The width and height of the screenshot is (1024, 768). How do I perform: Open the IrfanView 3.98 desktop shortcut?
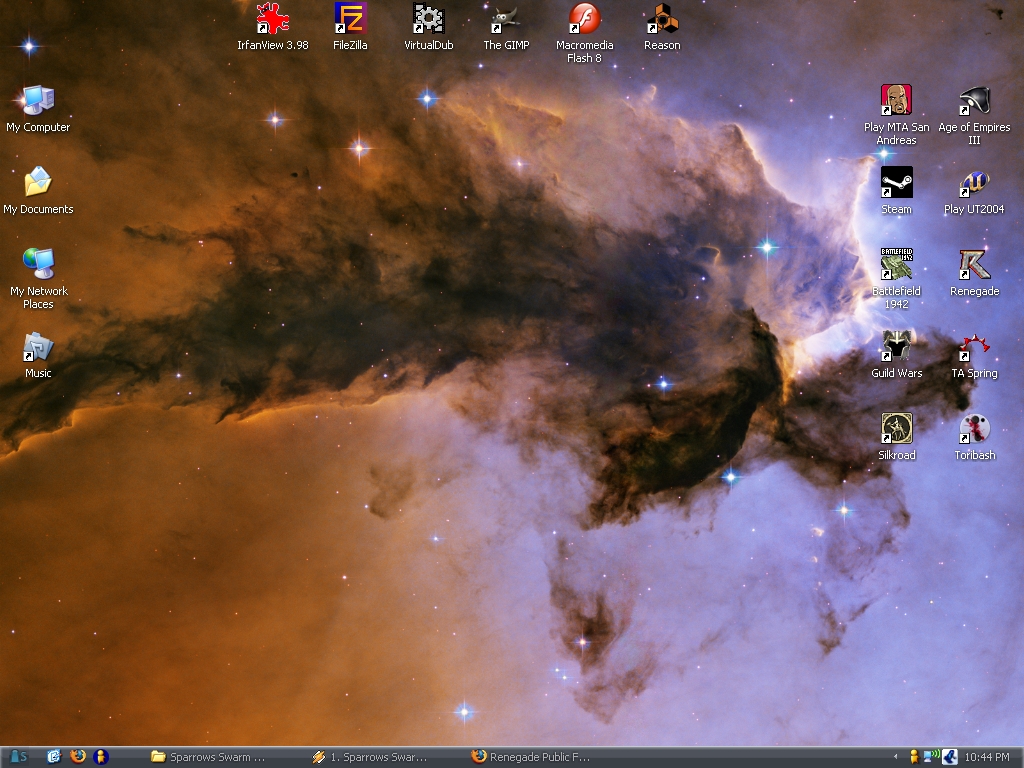point(272,19)
